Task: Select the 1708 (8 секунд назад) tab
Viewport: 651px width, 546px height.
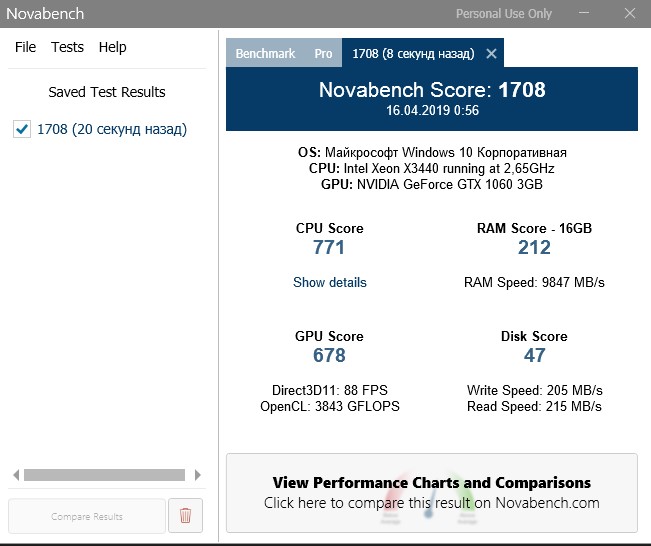Action: tap(411, 53)
